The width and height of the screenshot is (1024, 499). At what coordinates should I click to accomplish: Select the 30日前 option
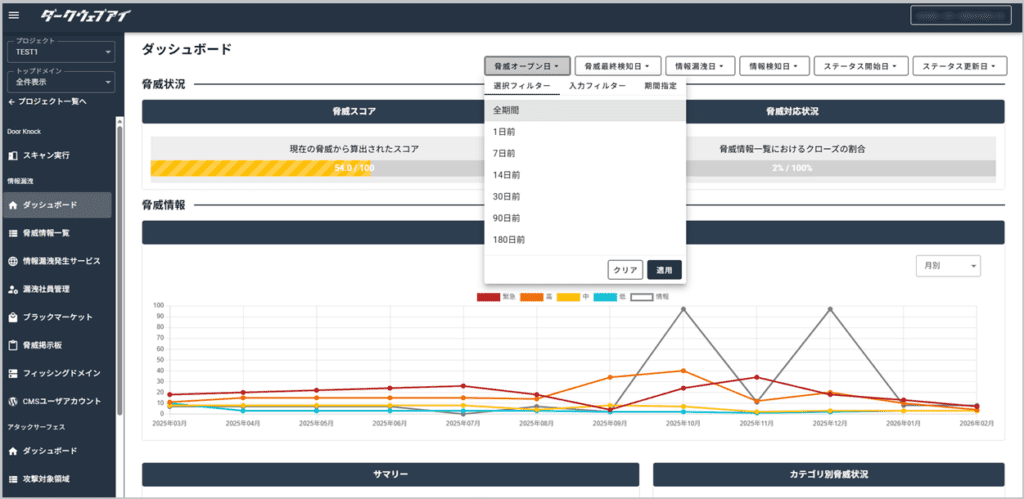tap(585, 197)
